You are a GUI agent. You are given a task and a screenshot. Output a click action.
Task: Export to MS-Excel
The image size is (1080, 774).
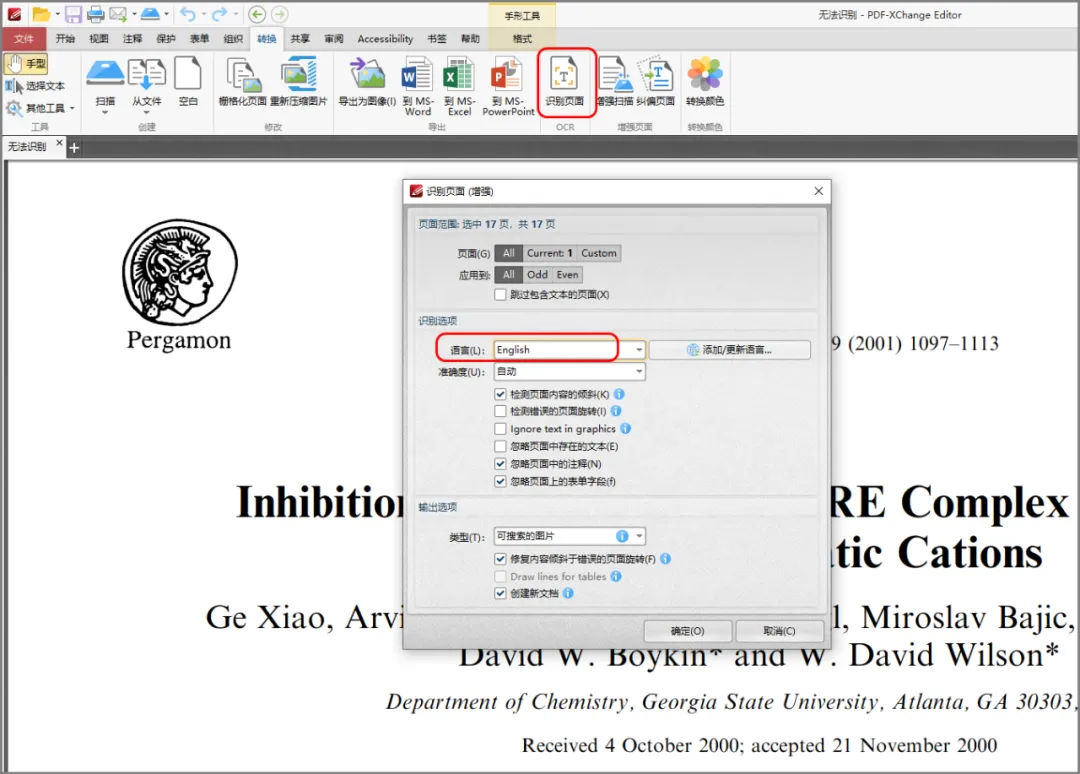(x=459, y=87)
